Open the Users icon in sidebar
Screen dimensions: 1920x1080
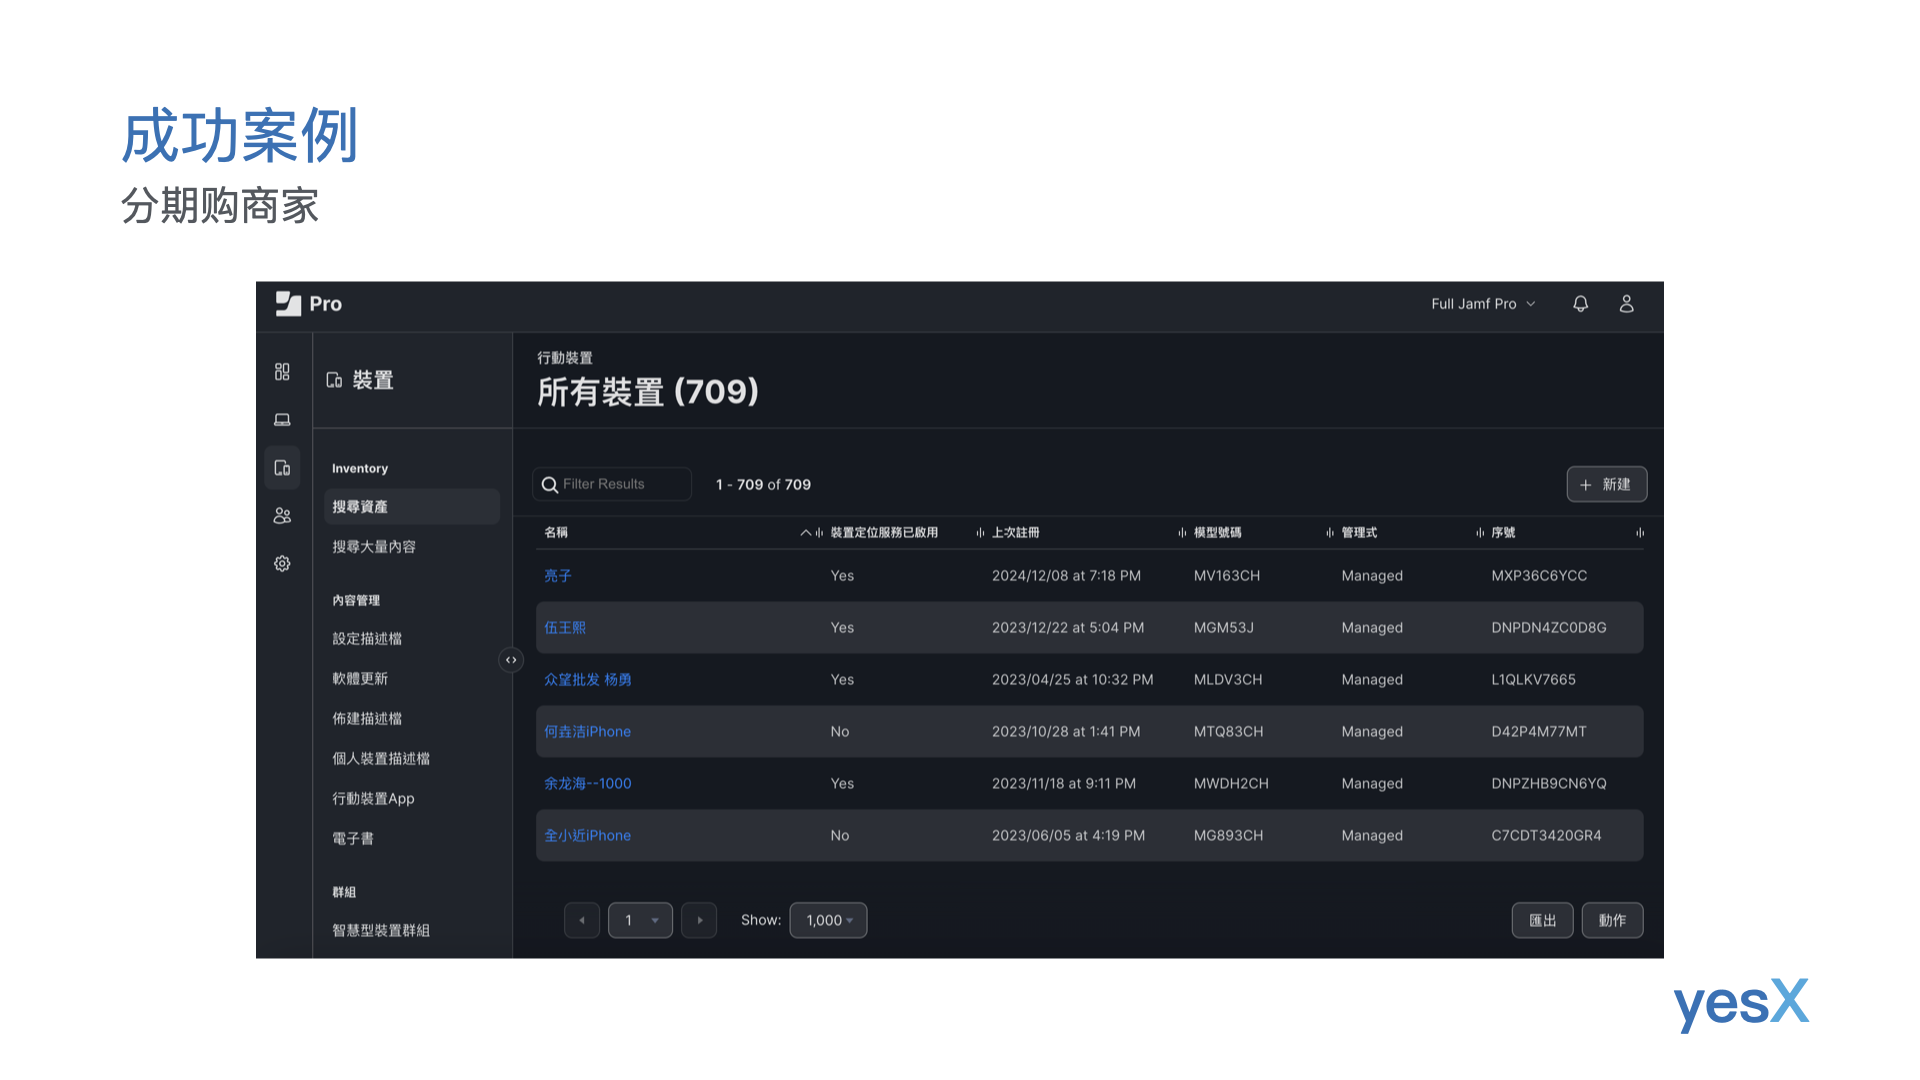tap(282, 516)
